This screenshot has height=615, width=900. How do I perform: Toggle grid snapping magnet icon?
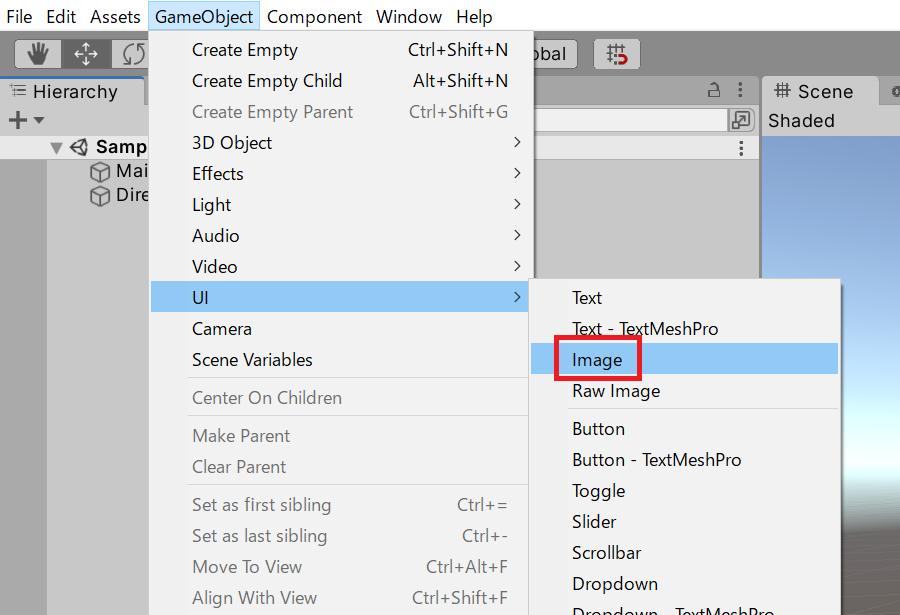coord(617,54)
